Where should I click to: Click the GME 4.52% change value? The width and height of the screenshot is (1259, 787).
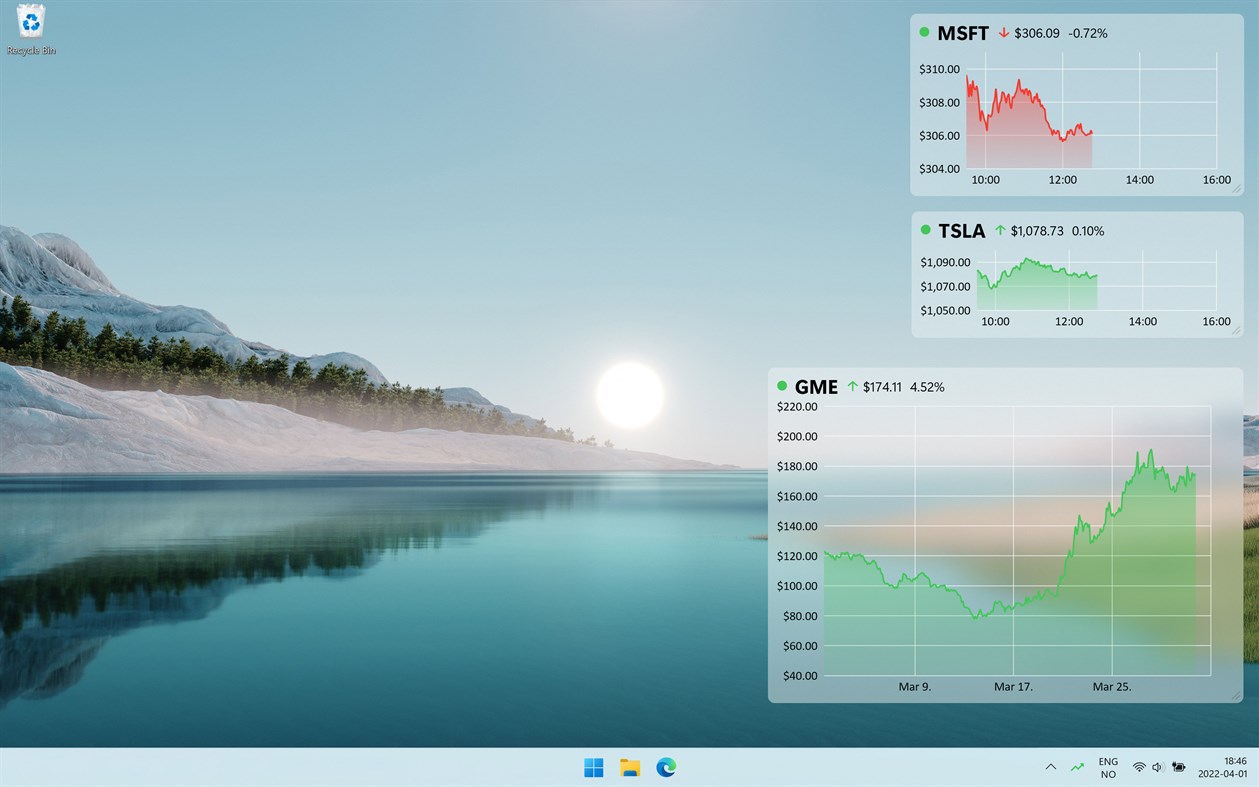tap(926, 386)
